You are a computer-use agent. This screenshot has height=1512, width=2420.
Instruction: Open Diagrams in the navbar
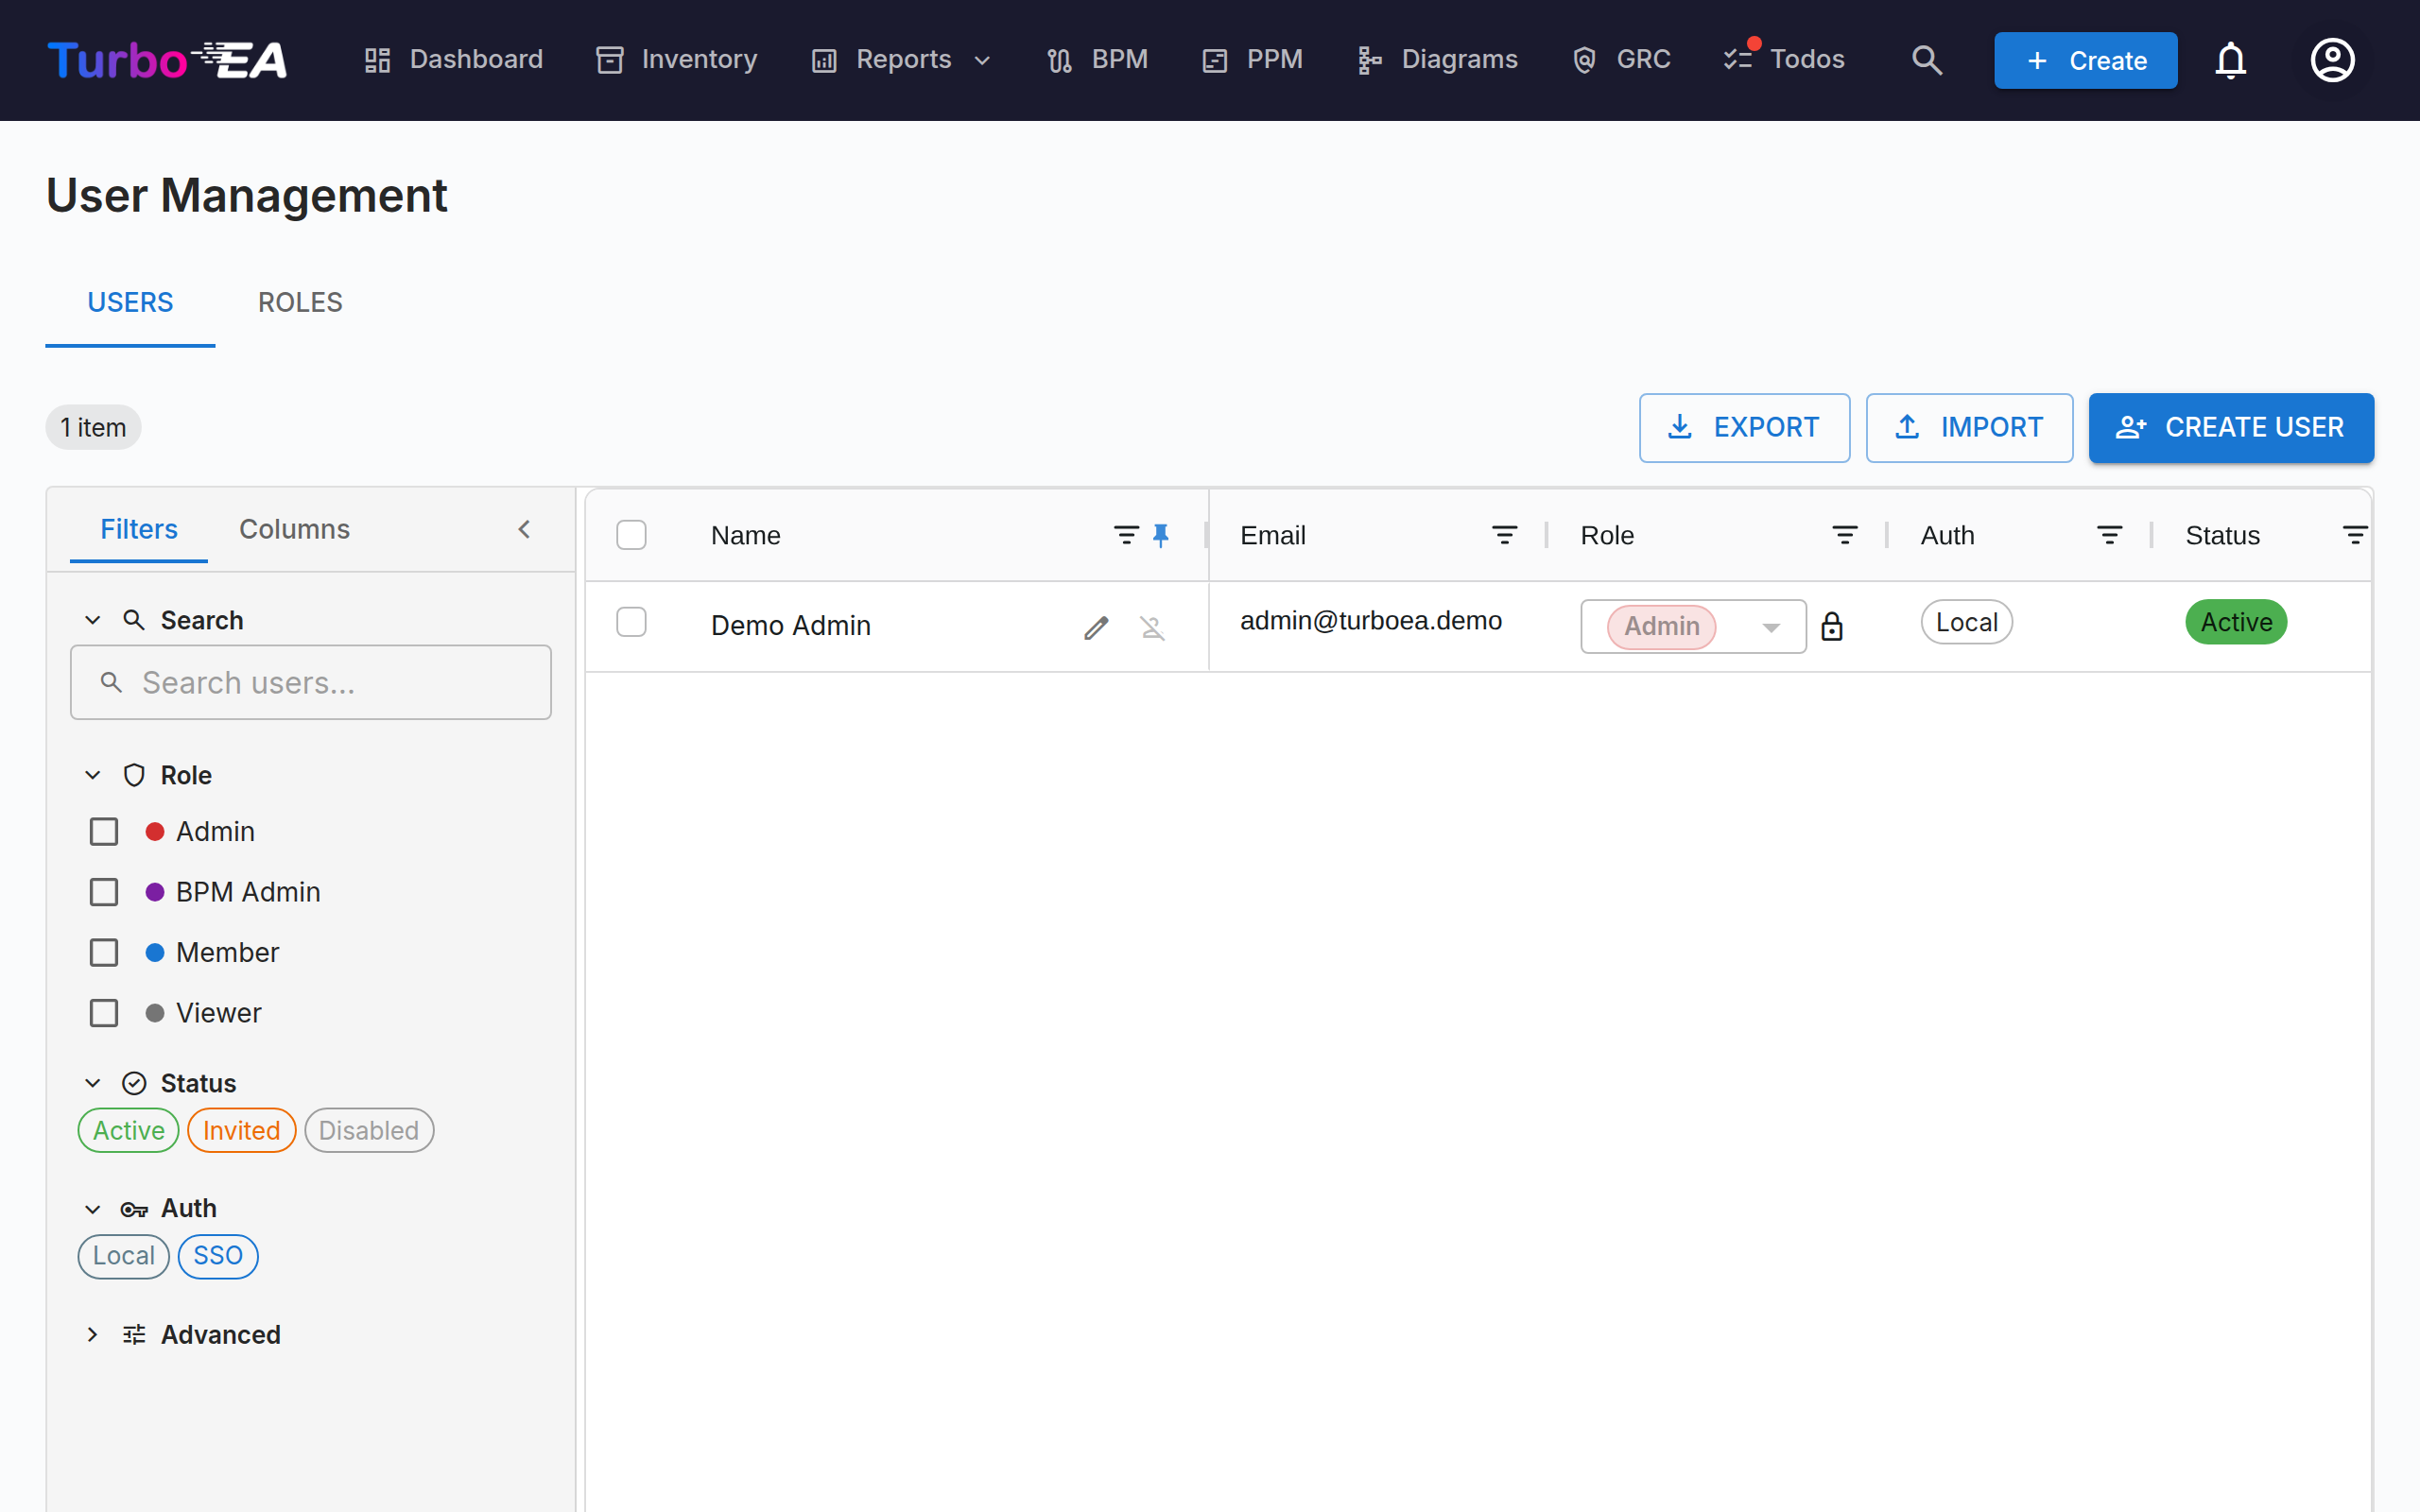pos(1438,60)
